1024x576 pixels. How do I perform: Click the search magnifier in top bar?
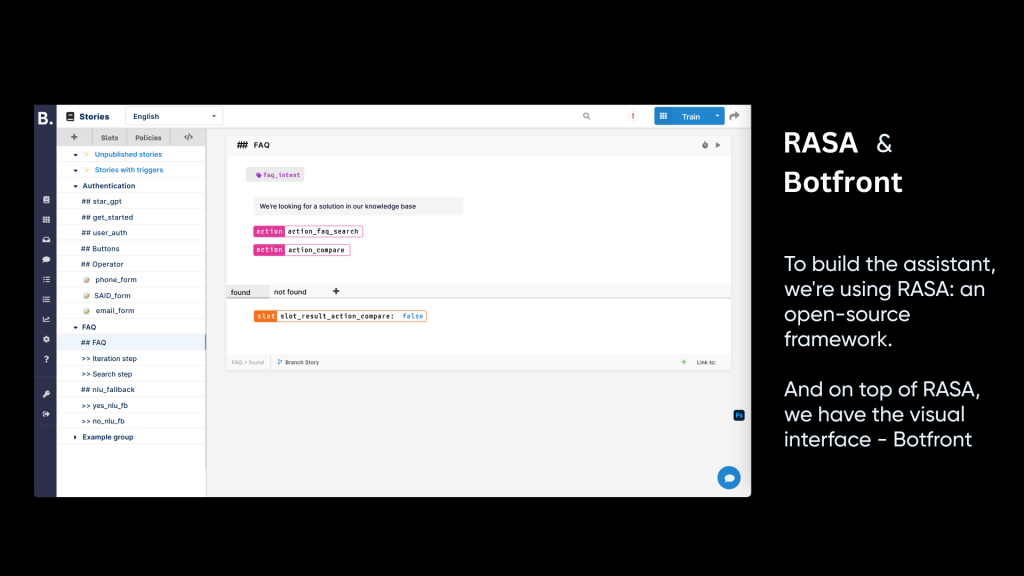586,116
